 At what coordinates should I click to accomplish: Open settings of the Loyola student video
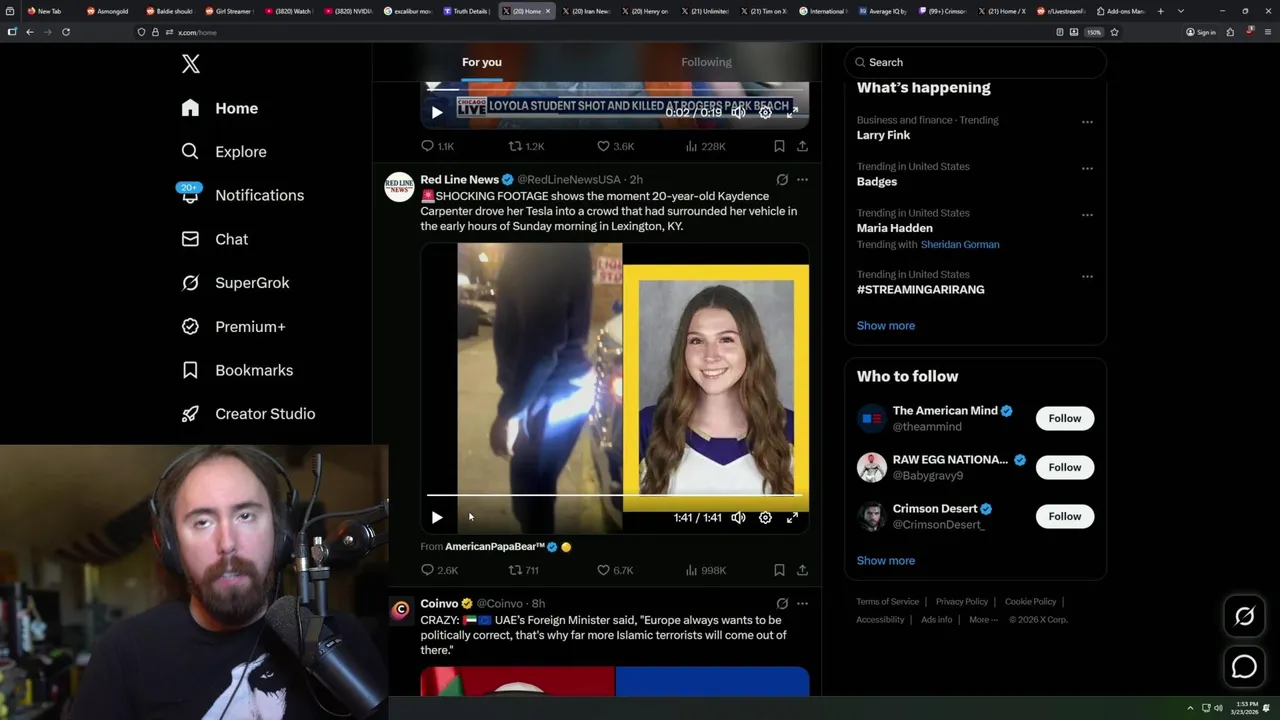pyautogui.click(x=765, y=112)
